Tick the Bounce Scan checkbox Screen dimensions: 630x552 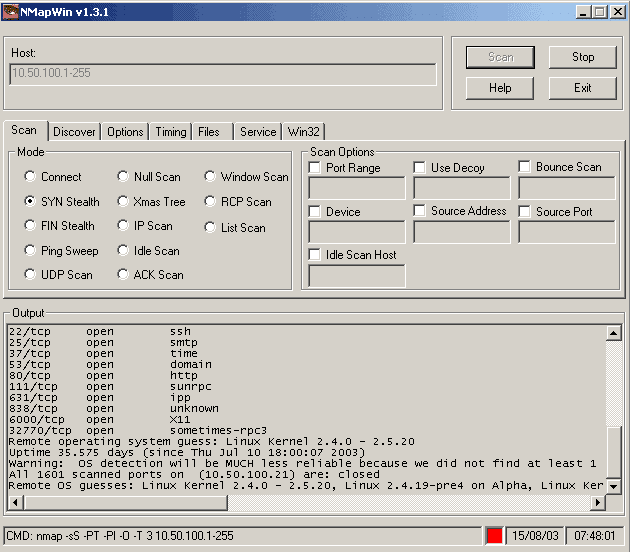pyautogui.click(x=524, y=167)
